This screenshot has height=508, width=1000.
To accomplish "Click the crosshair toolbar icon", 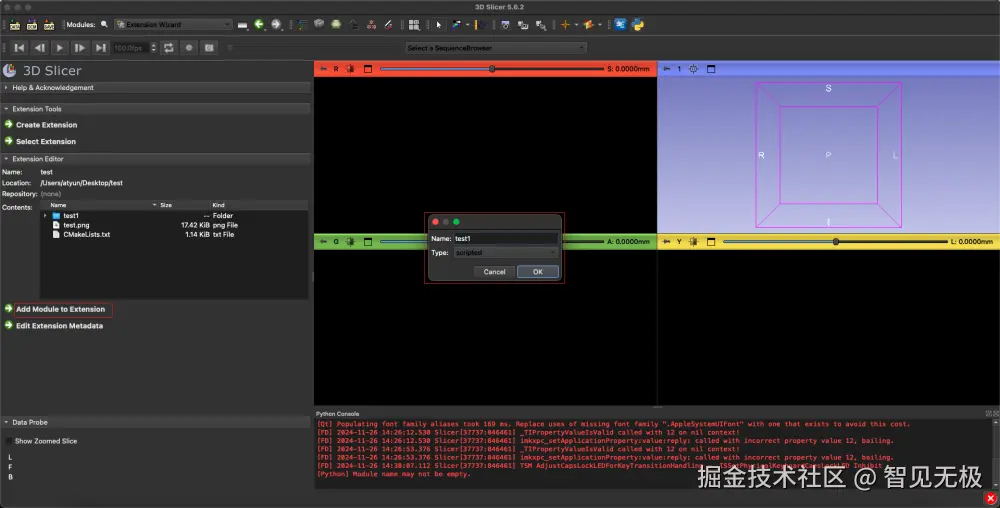I will [x=567, y=24].
